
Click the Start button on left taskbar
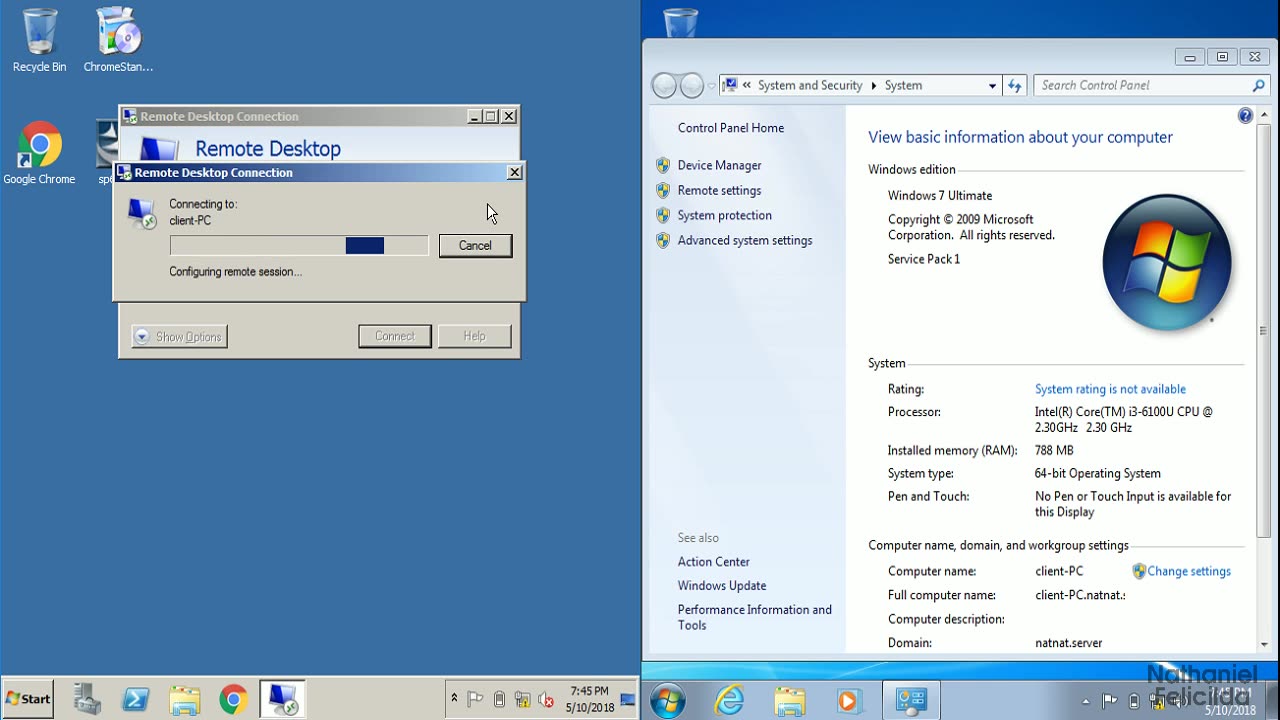click(x=28, y=699)
